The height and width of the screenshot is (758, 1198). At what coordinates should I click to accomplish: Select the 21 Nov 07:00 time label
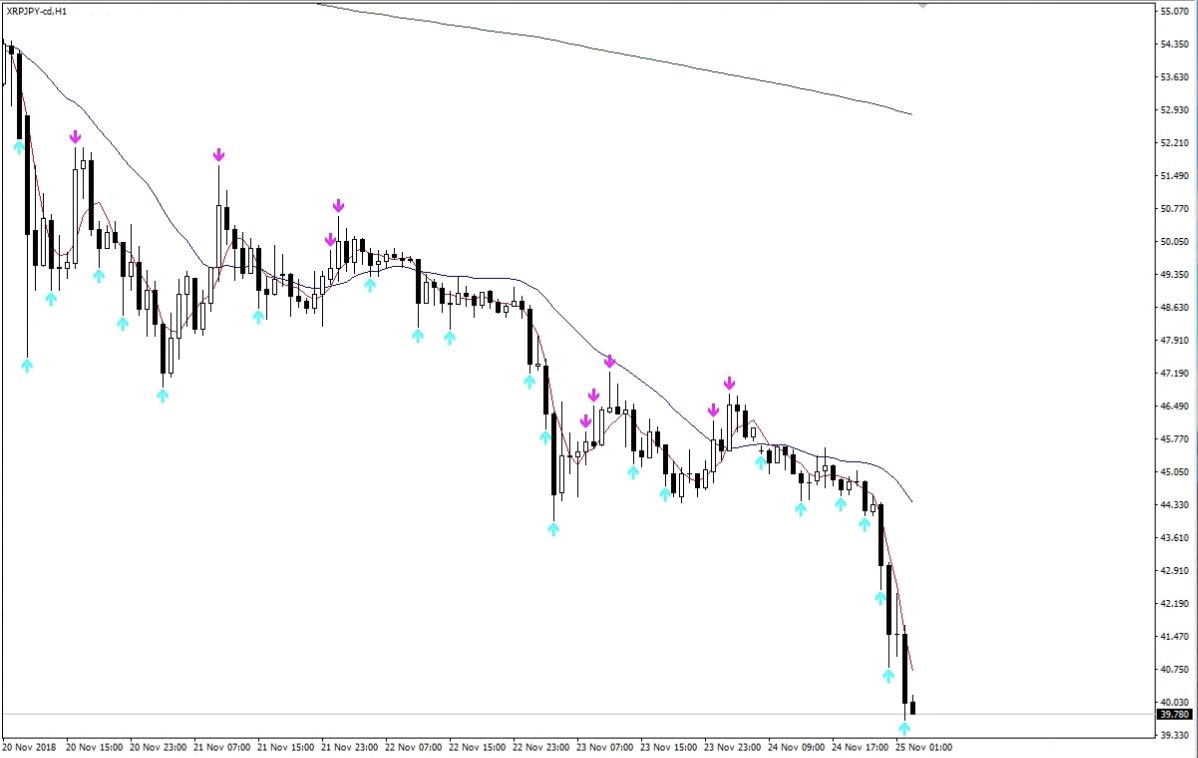[x=222, y=747]
